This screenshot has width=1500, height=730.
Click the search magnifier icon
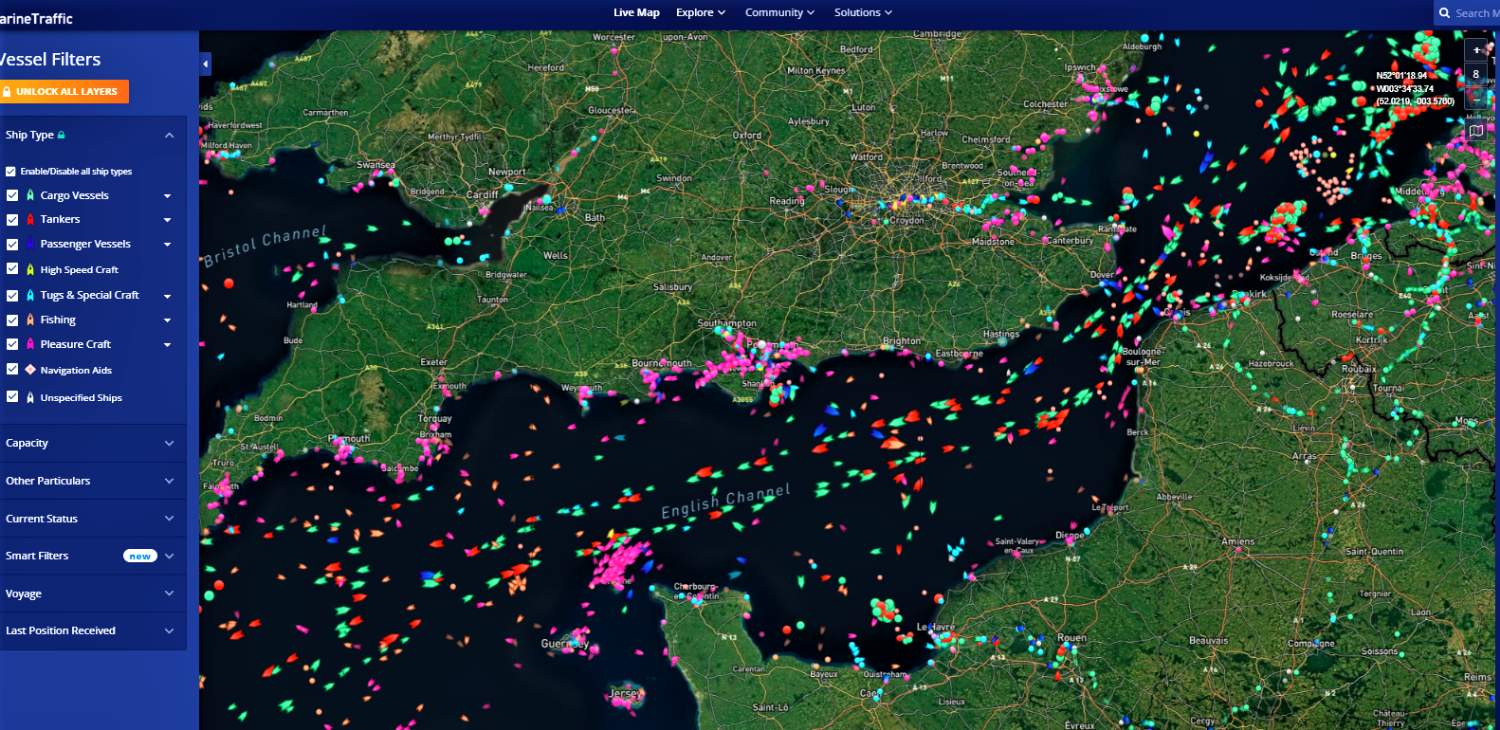1443,12
